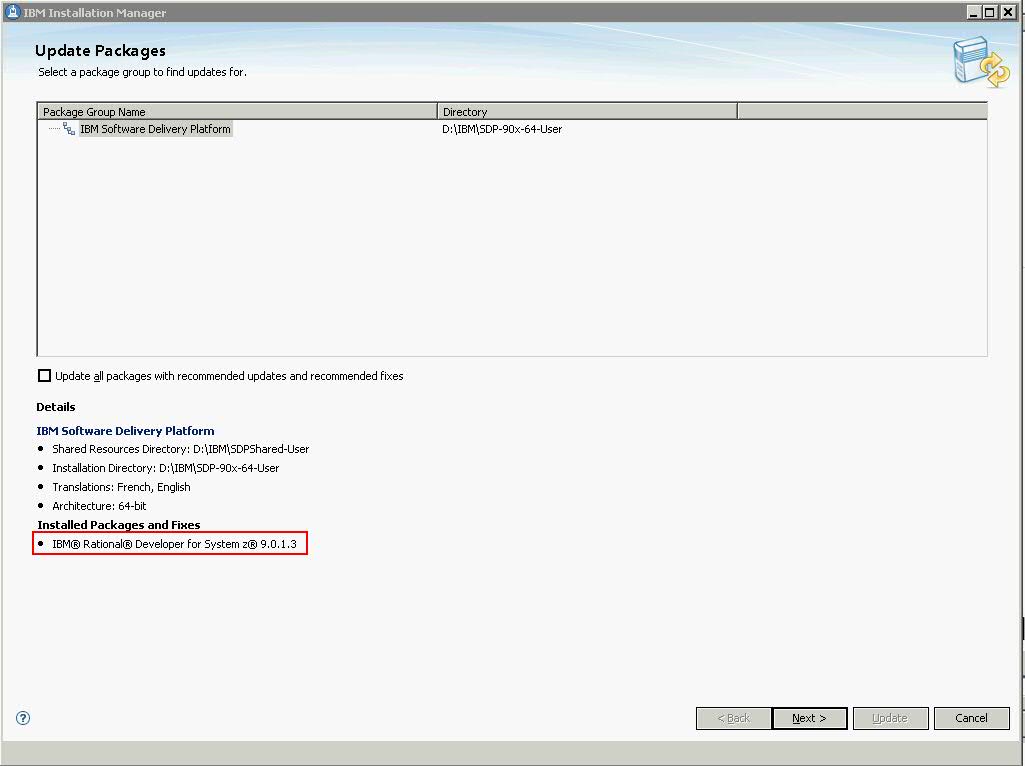Select IBM Software Delivery Platform package group

pyautogui.click(x=156, y=129)
